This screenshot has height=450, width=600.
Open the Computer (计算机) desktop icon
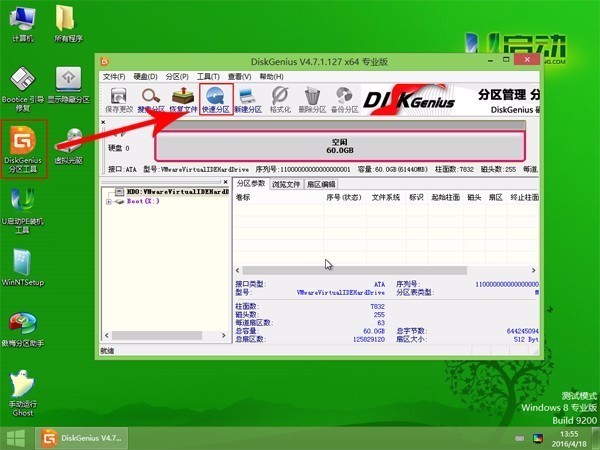pos(23,24)
